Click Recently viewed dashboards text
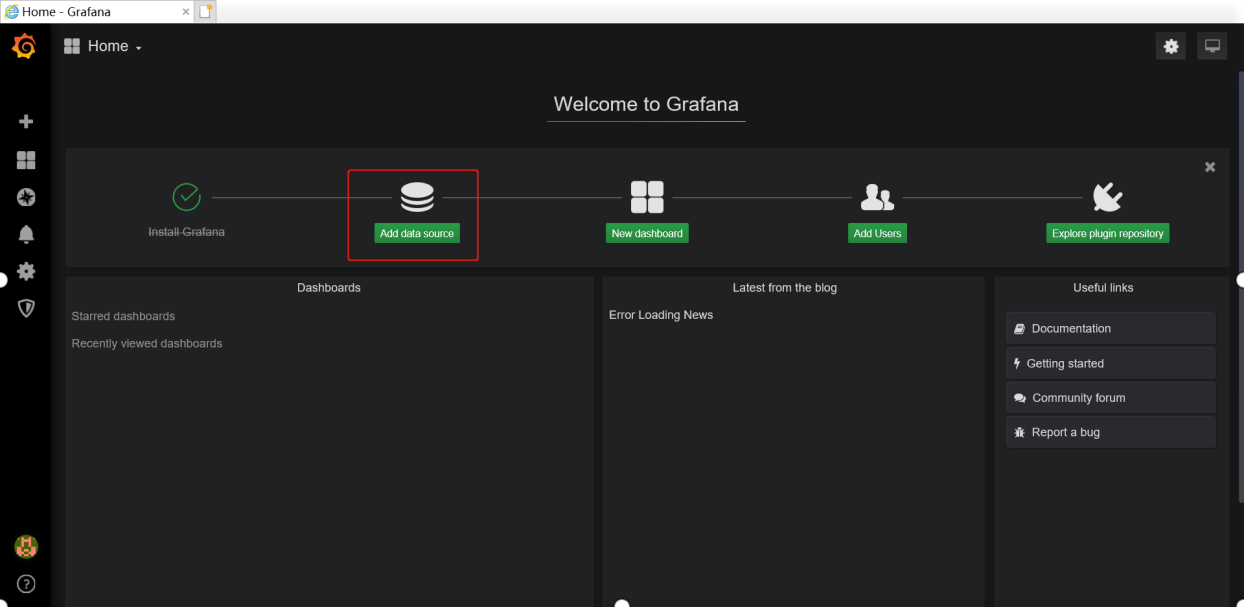 [147, 343]
